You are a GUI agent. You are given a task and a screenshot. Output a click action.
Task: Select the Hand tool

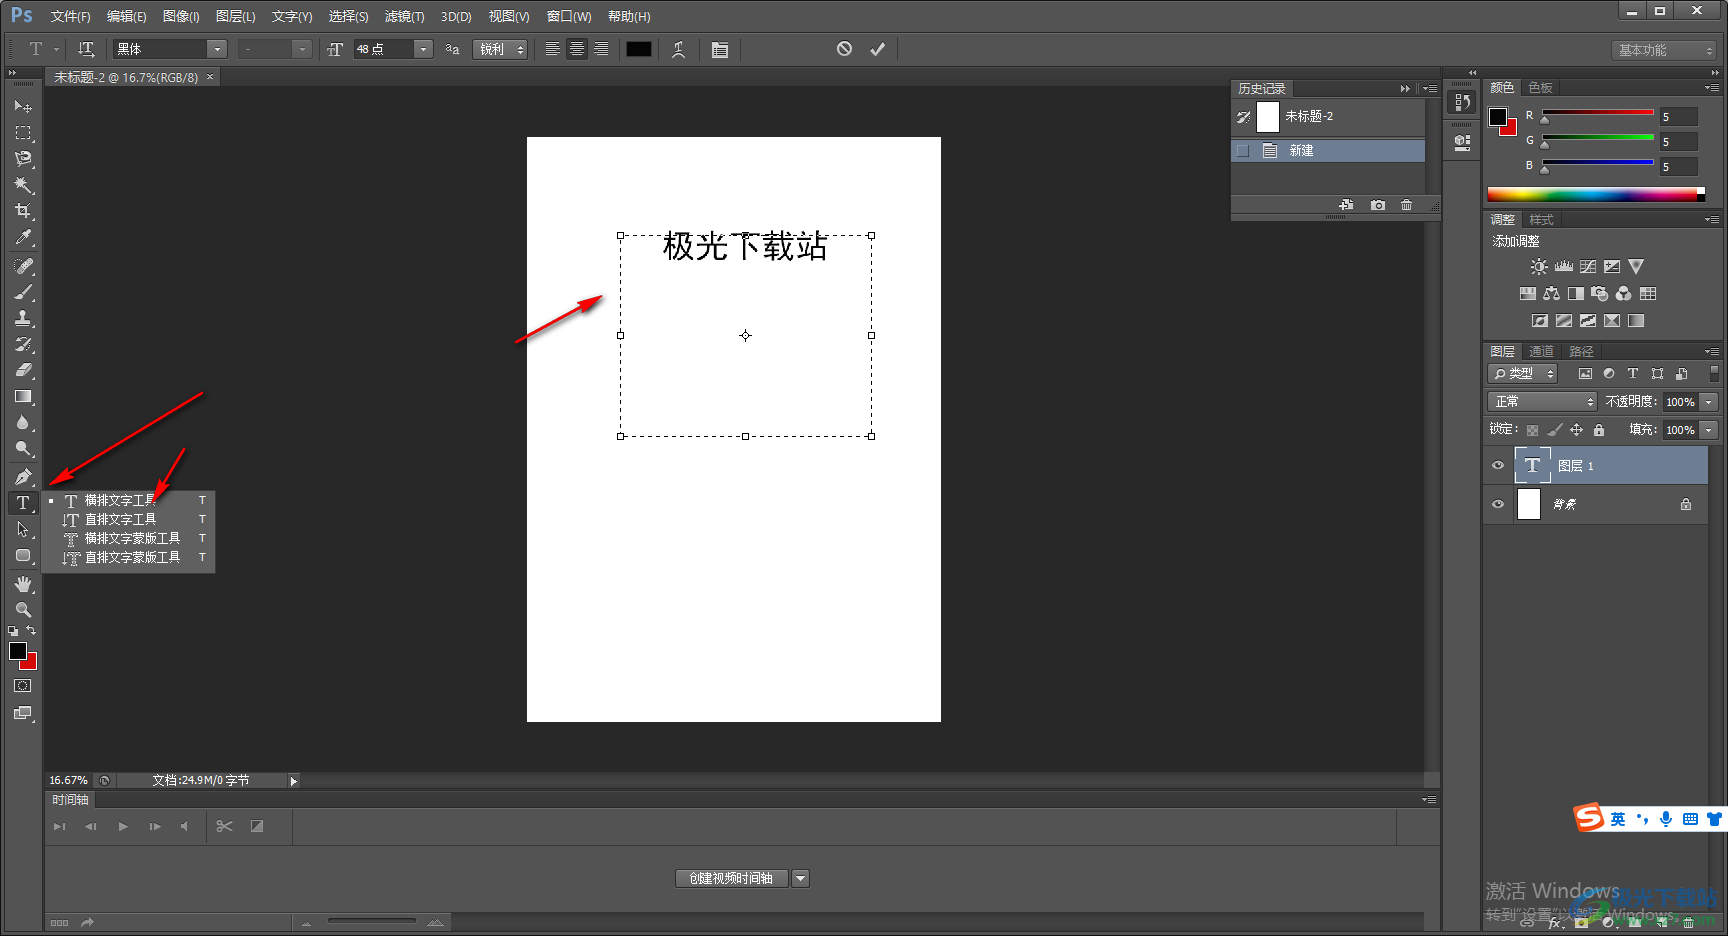[23, 584]
